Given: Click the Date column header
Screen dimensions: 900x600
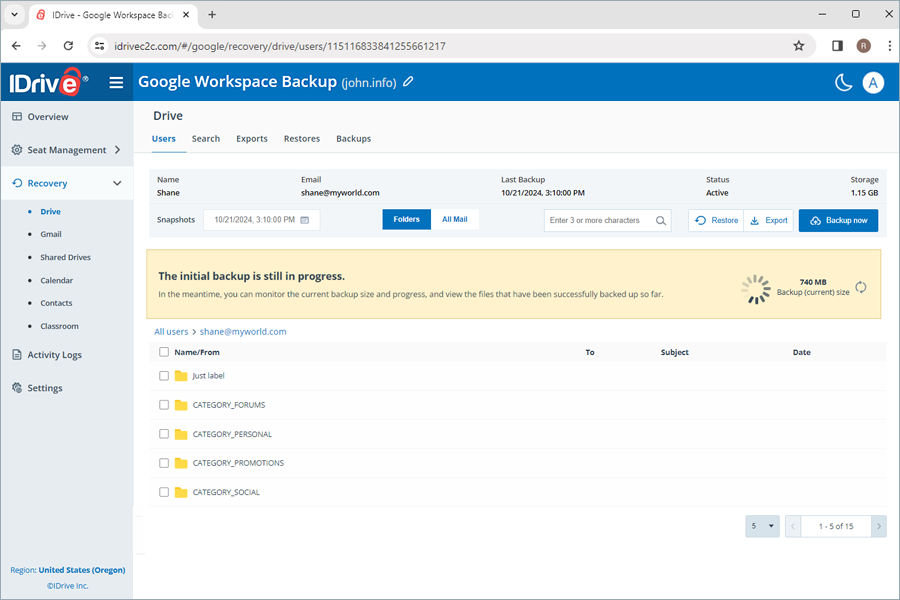Looking at the screenshot, I should (802, 352).
